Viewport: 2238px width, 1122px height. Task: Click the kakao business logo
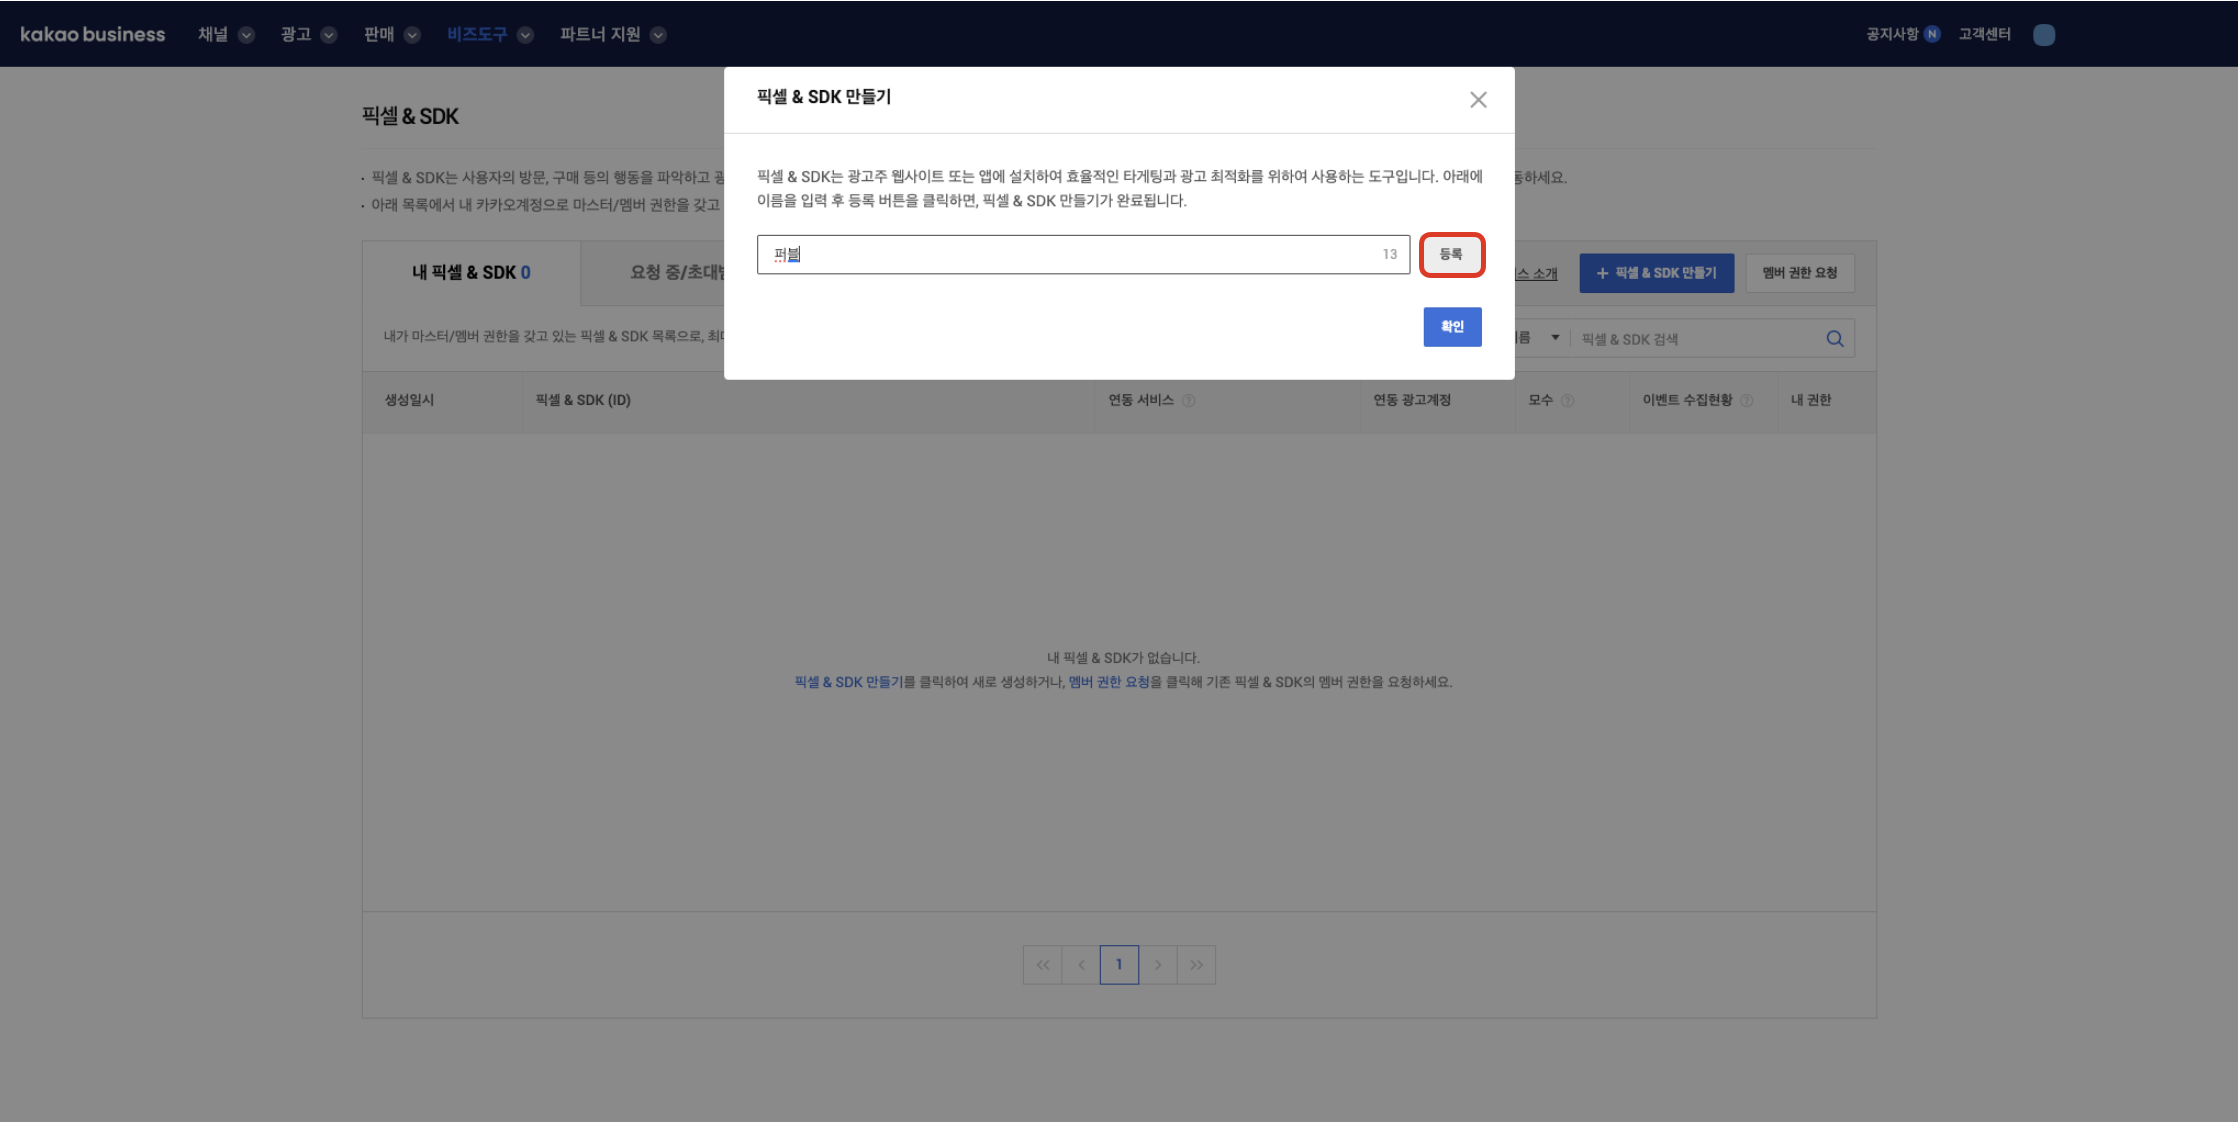[x=93, y=34]
